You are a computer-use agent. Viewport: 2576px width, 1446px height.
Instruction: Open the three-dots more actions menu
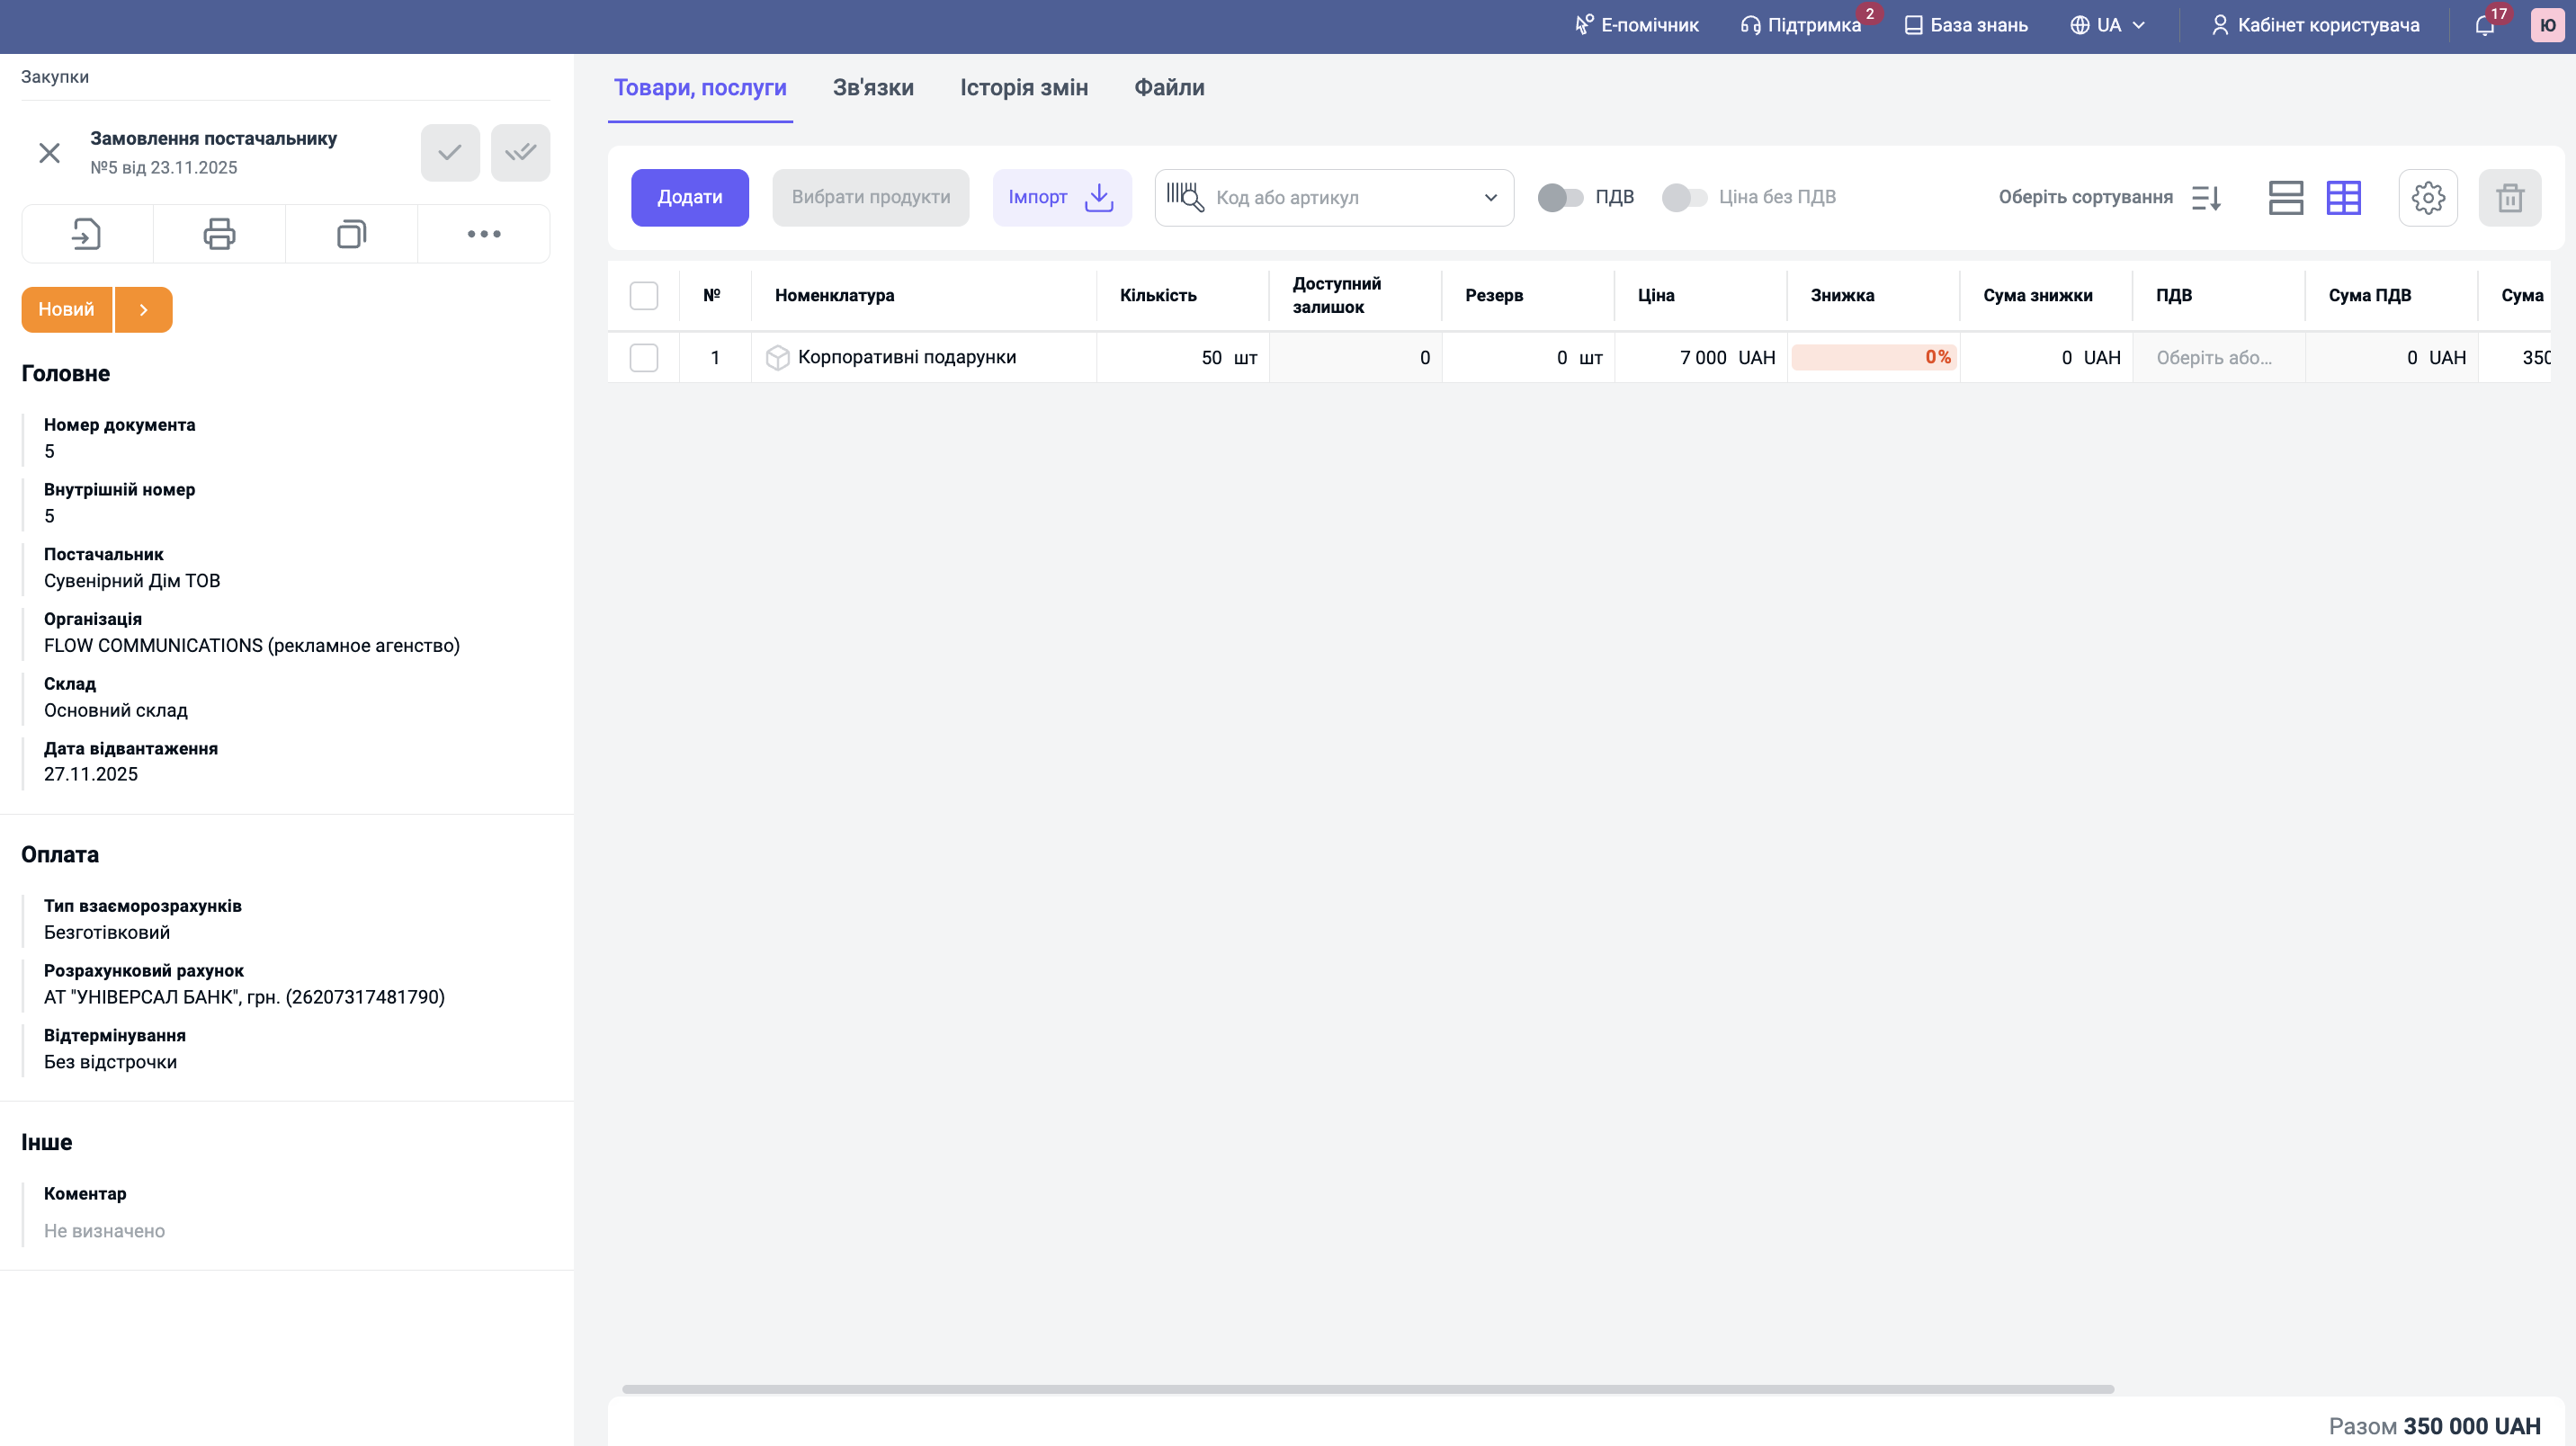click(484, 234)
